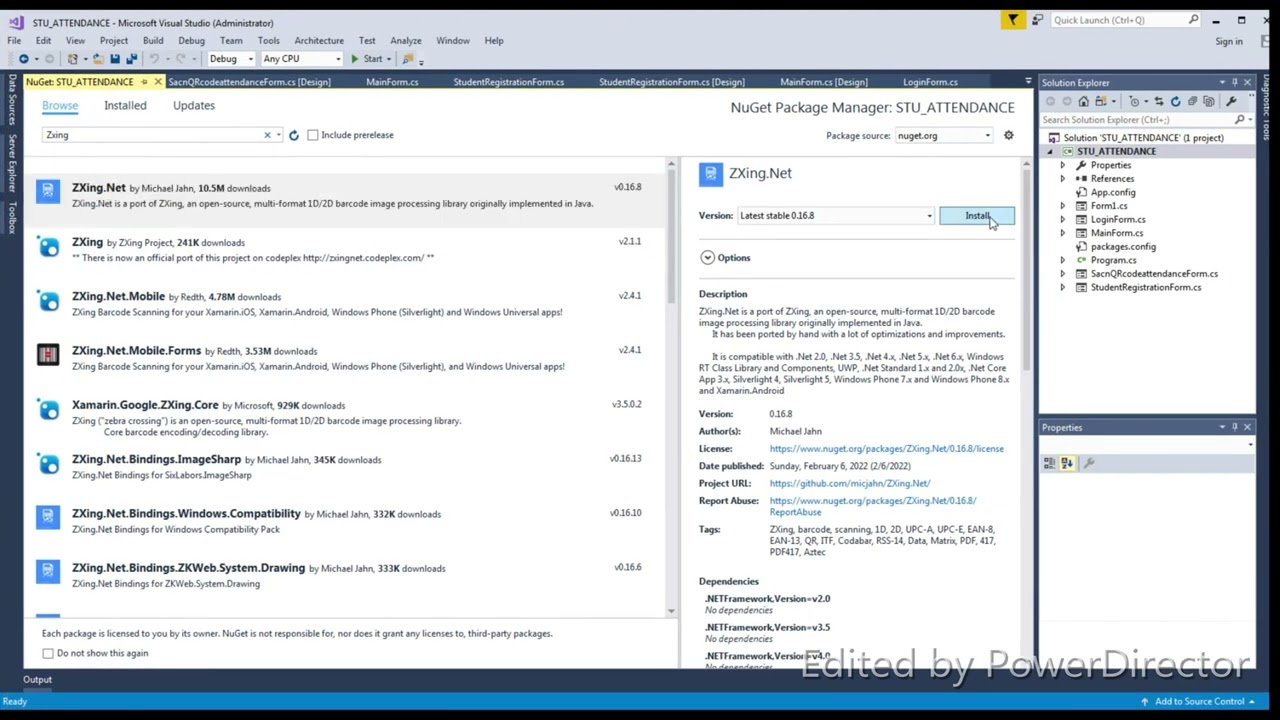Click Add to Source Control in status bar

pyautogui.click(x=1199, y=702)
